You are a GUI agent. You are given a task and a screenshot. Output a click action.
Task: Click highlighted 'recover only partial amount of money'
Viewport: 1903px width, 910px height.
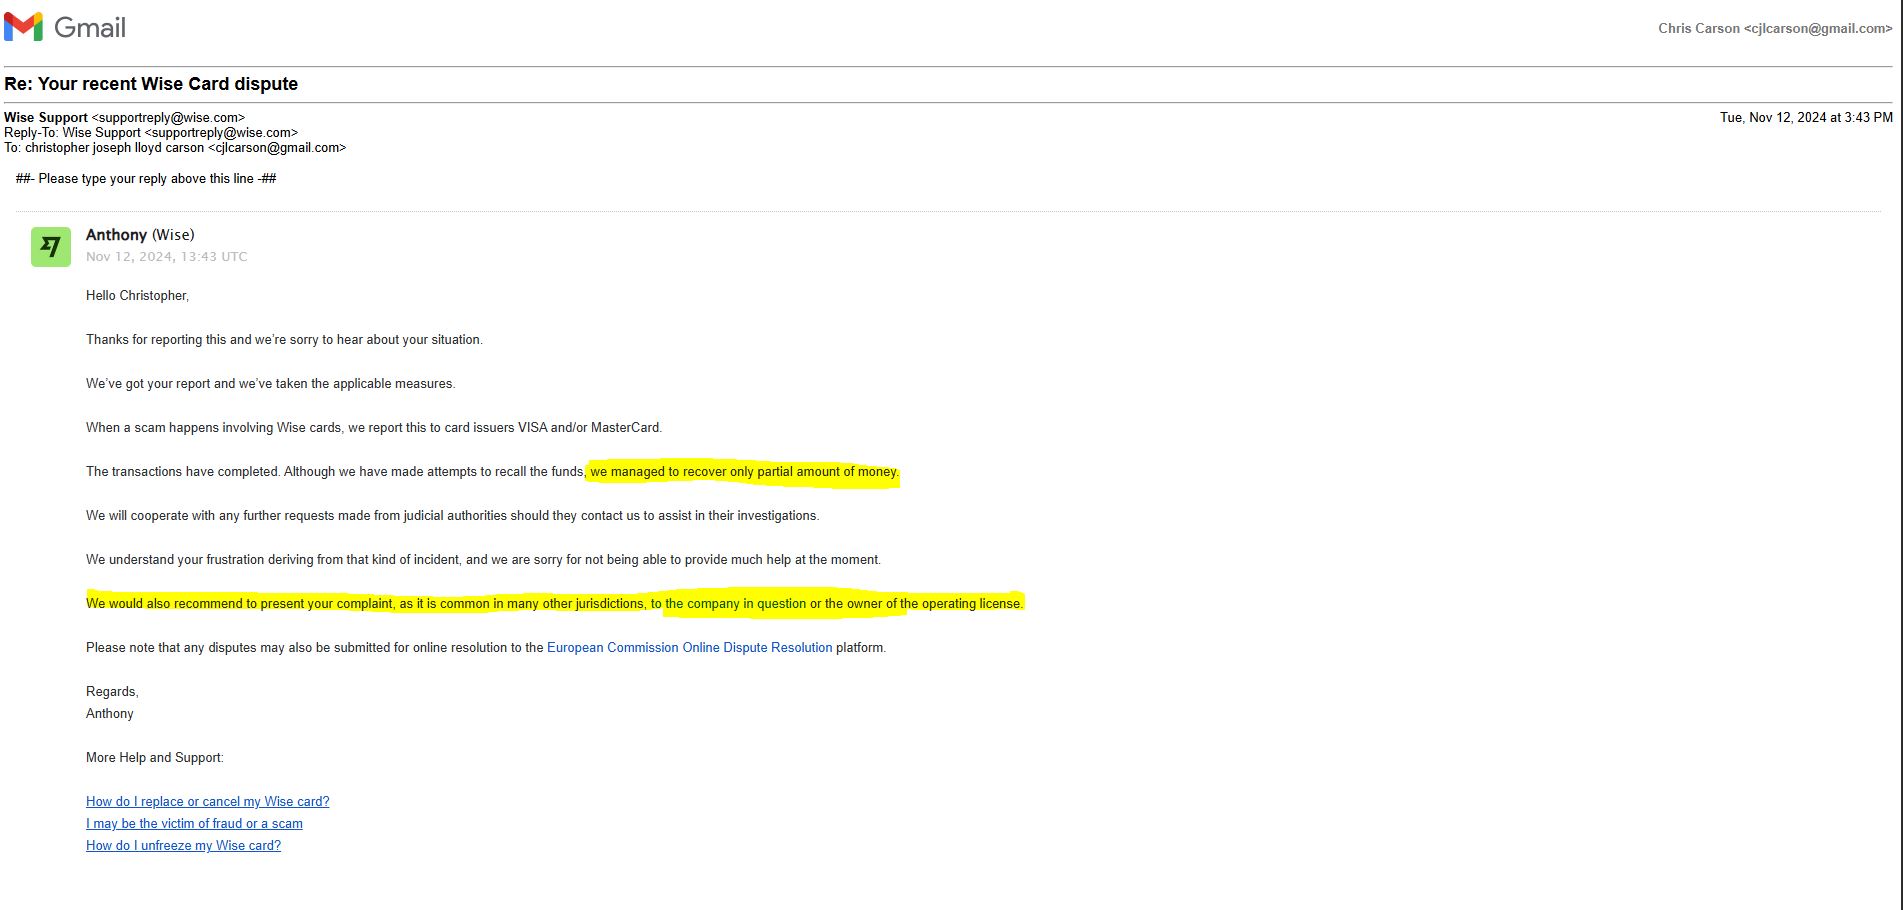pyautogui.click(x=791, y=471)
